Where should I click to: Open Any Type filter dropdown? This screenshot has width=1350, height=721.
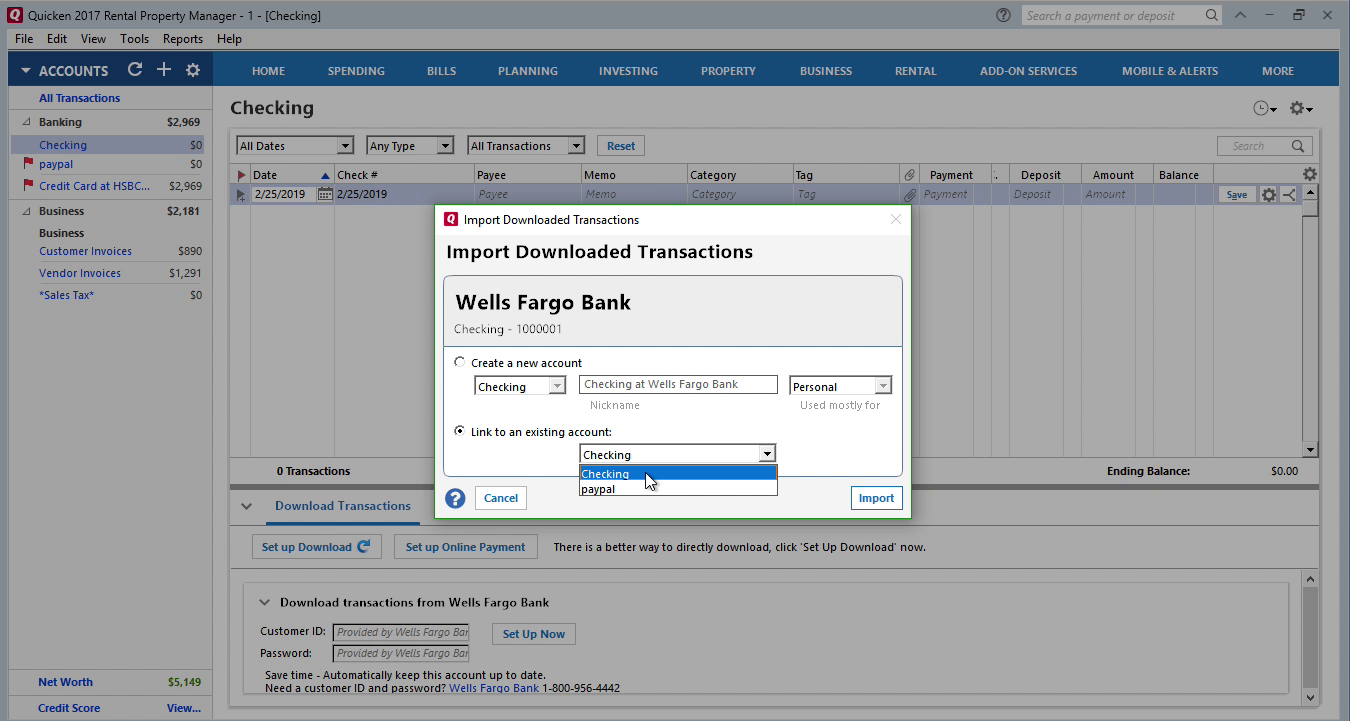pyautogui.click(x=410, y=146)
